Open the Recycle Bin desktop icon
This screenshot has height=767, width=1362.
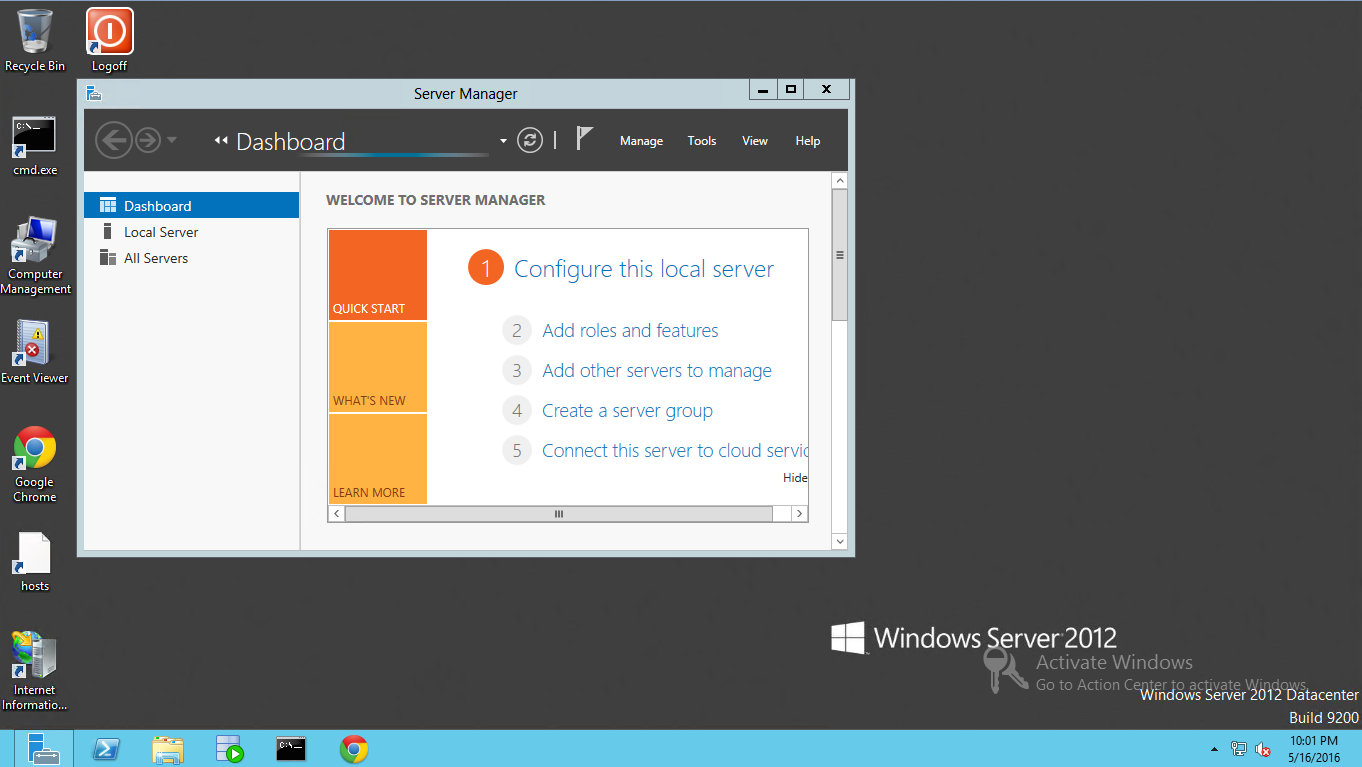35,40
